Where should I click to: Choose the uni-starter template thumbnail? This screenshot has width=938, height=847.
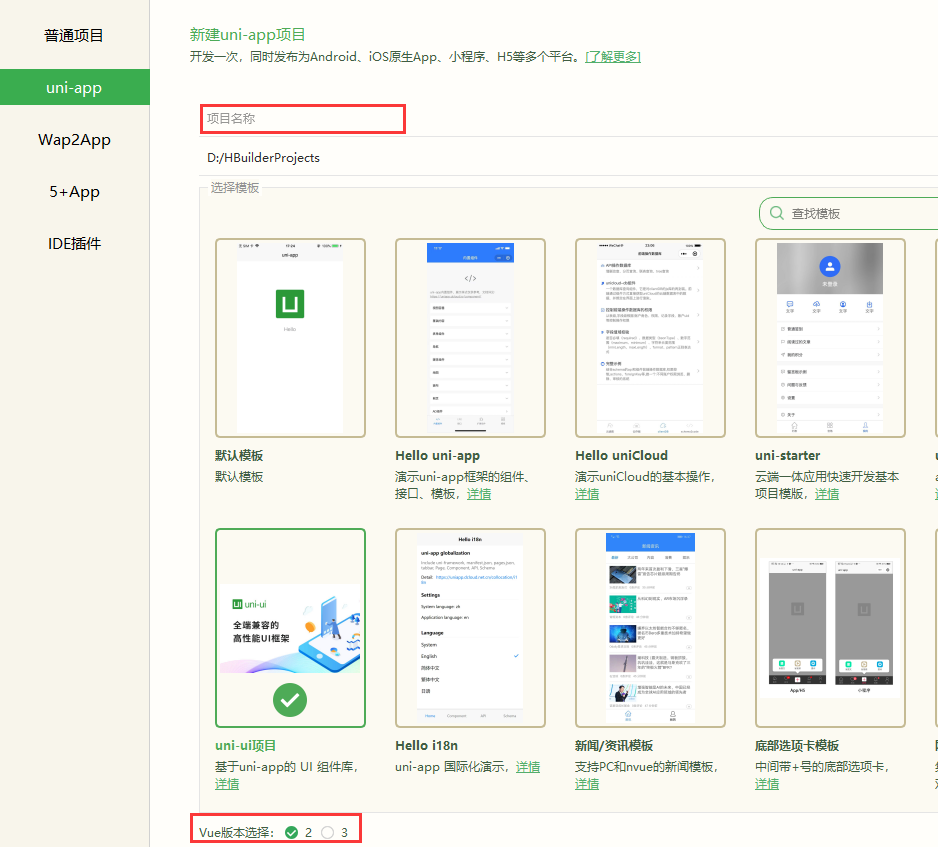[830, 338]
